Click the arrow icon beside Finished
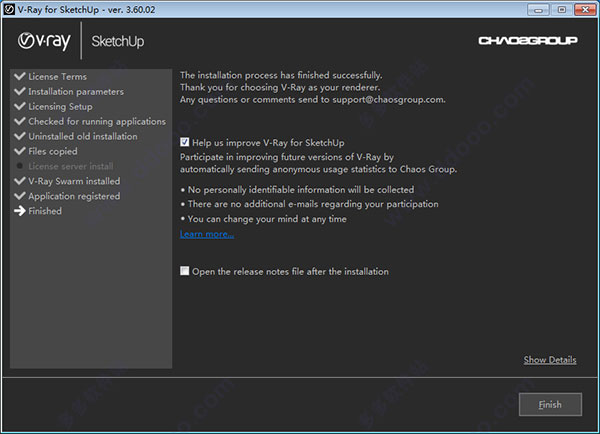This screenshot has height=434, width=600. coord(19,211)
